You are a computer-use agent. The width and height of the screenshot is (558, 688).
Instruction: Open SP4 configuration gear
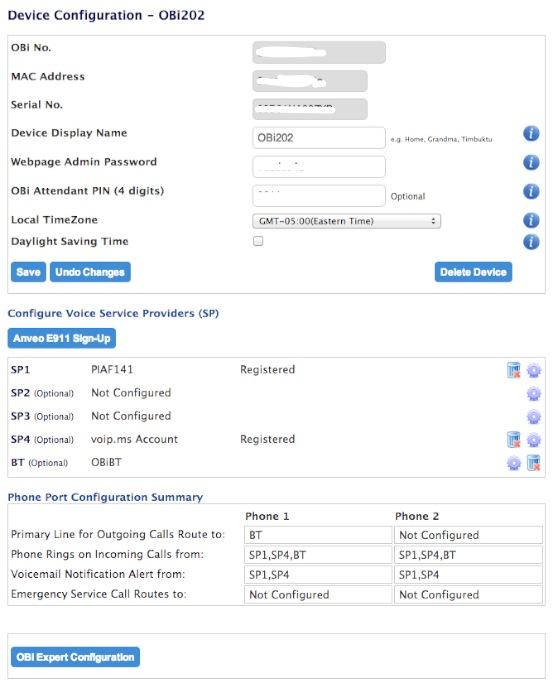click(x=534, y=440)
